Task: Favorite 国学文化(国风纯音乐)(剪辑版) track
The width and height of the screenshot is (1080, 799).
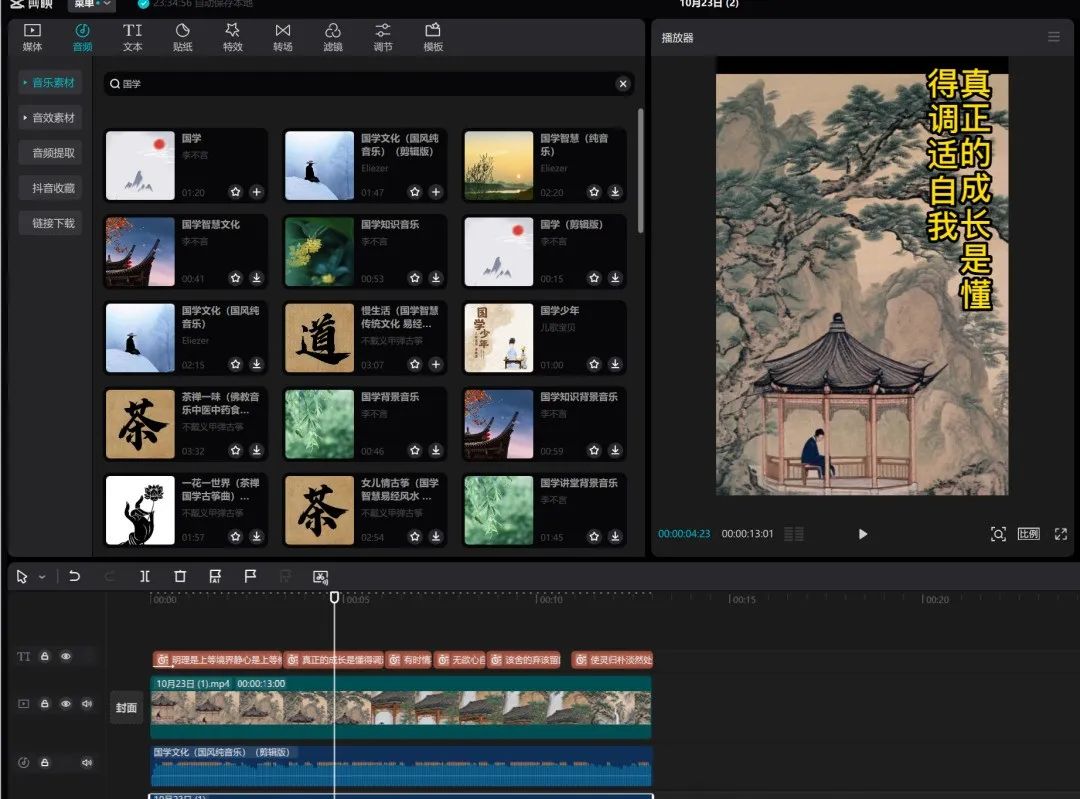Action: (x=415, y=192)
